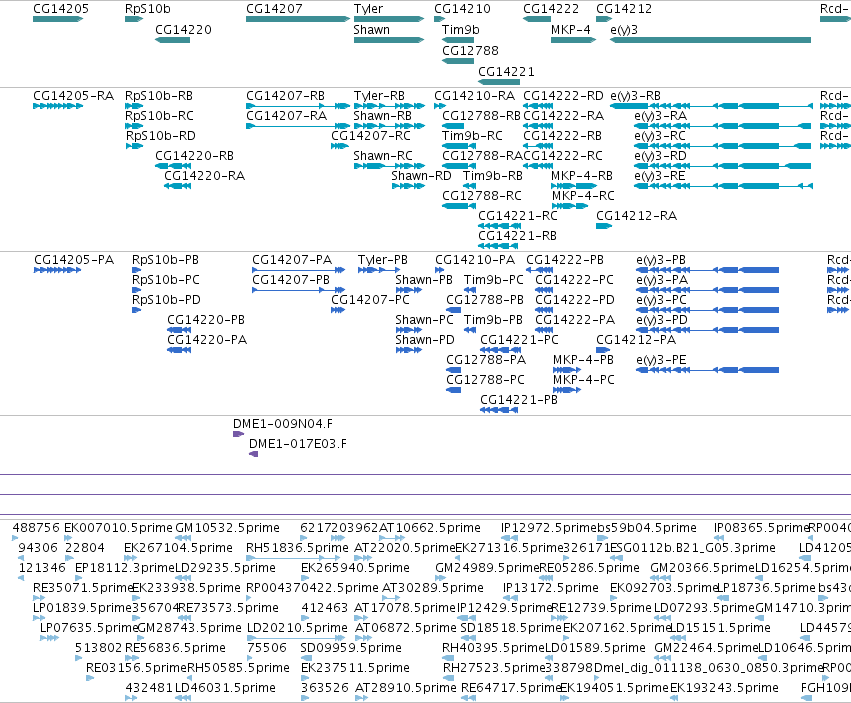Viewport: 851px width, 703px height.
Task: Open protein CG14222-PA
Action: click(575, 320)
